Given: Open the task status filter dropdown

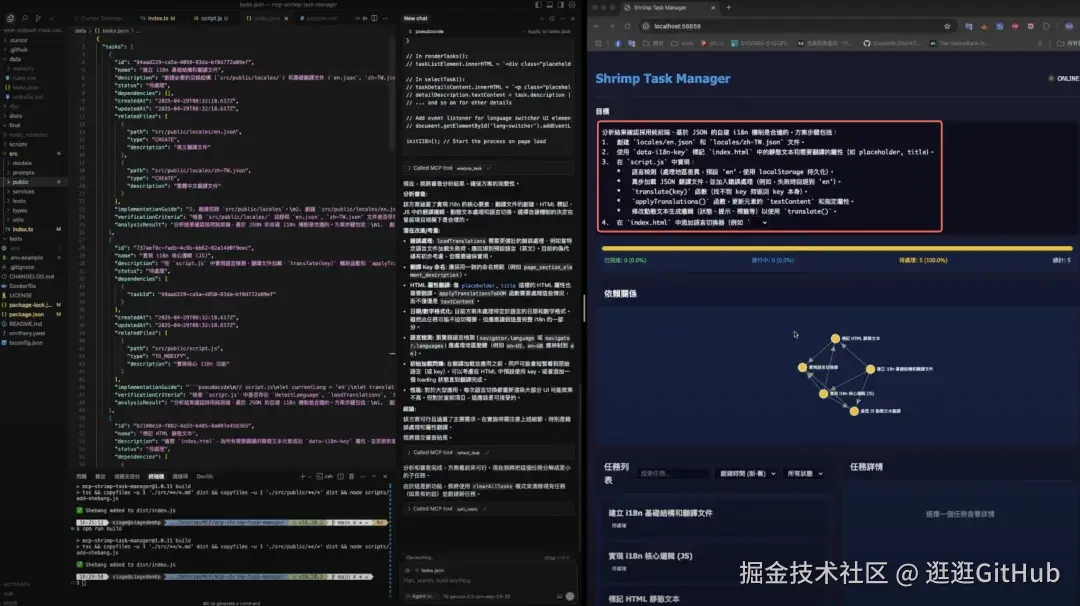Looking at the screenshot, I should point(804,474).
